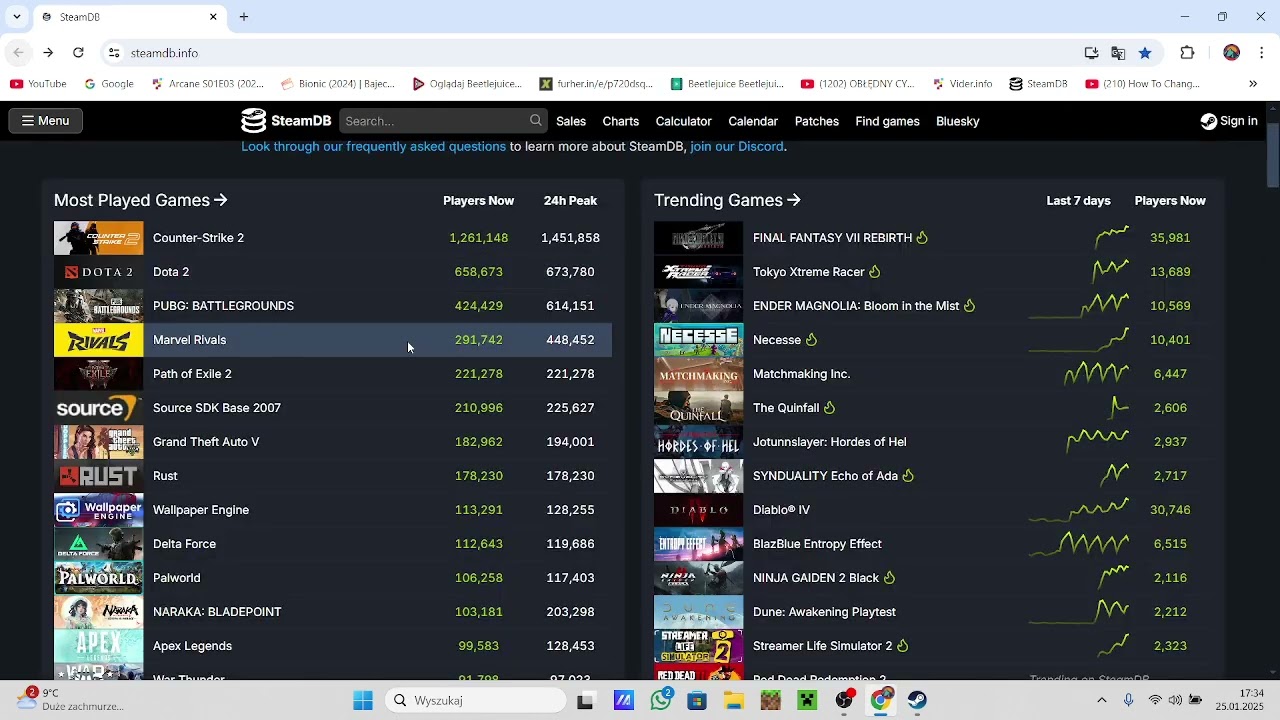This screenshot has width=1280, height=720.
Task: Open Steam from the taskbar
Action: pyautogui.click(x=917, y=701)
